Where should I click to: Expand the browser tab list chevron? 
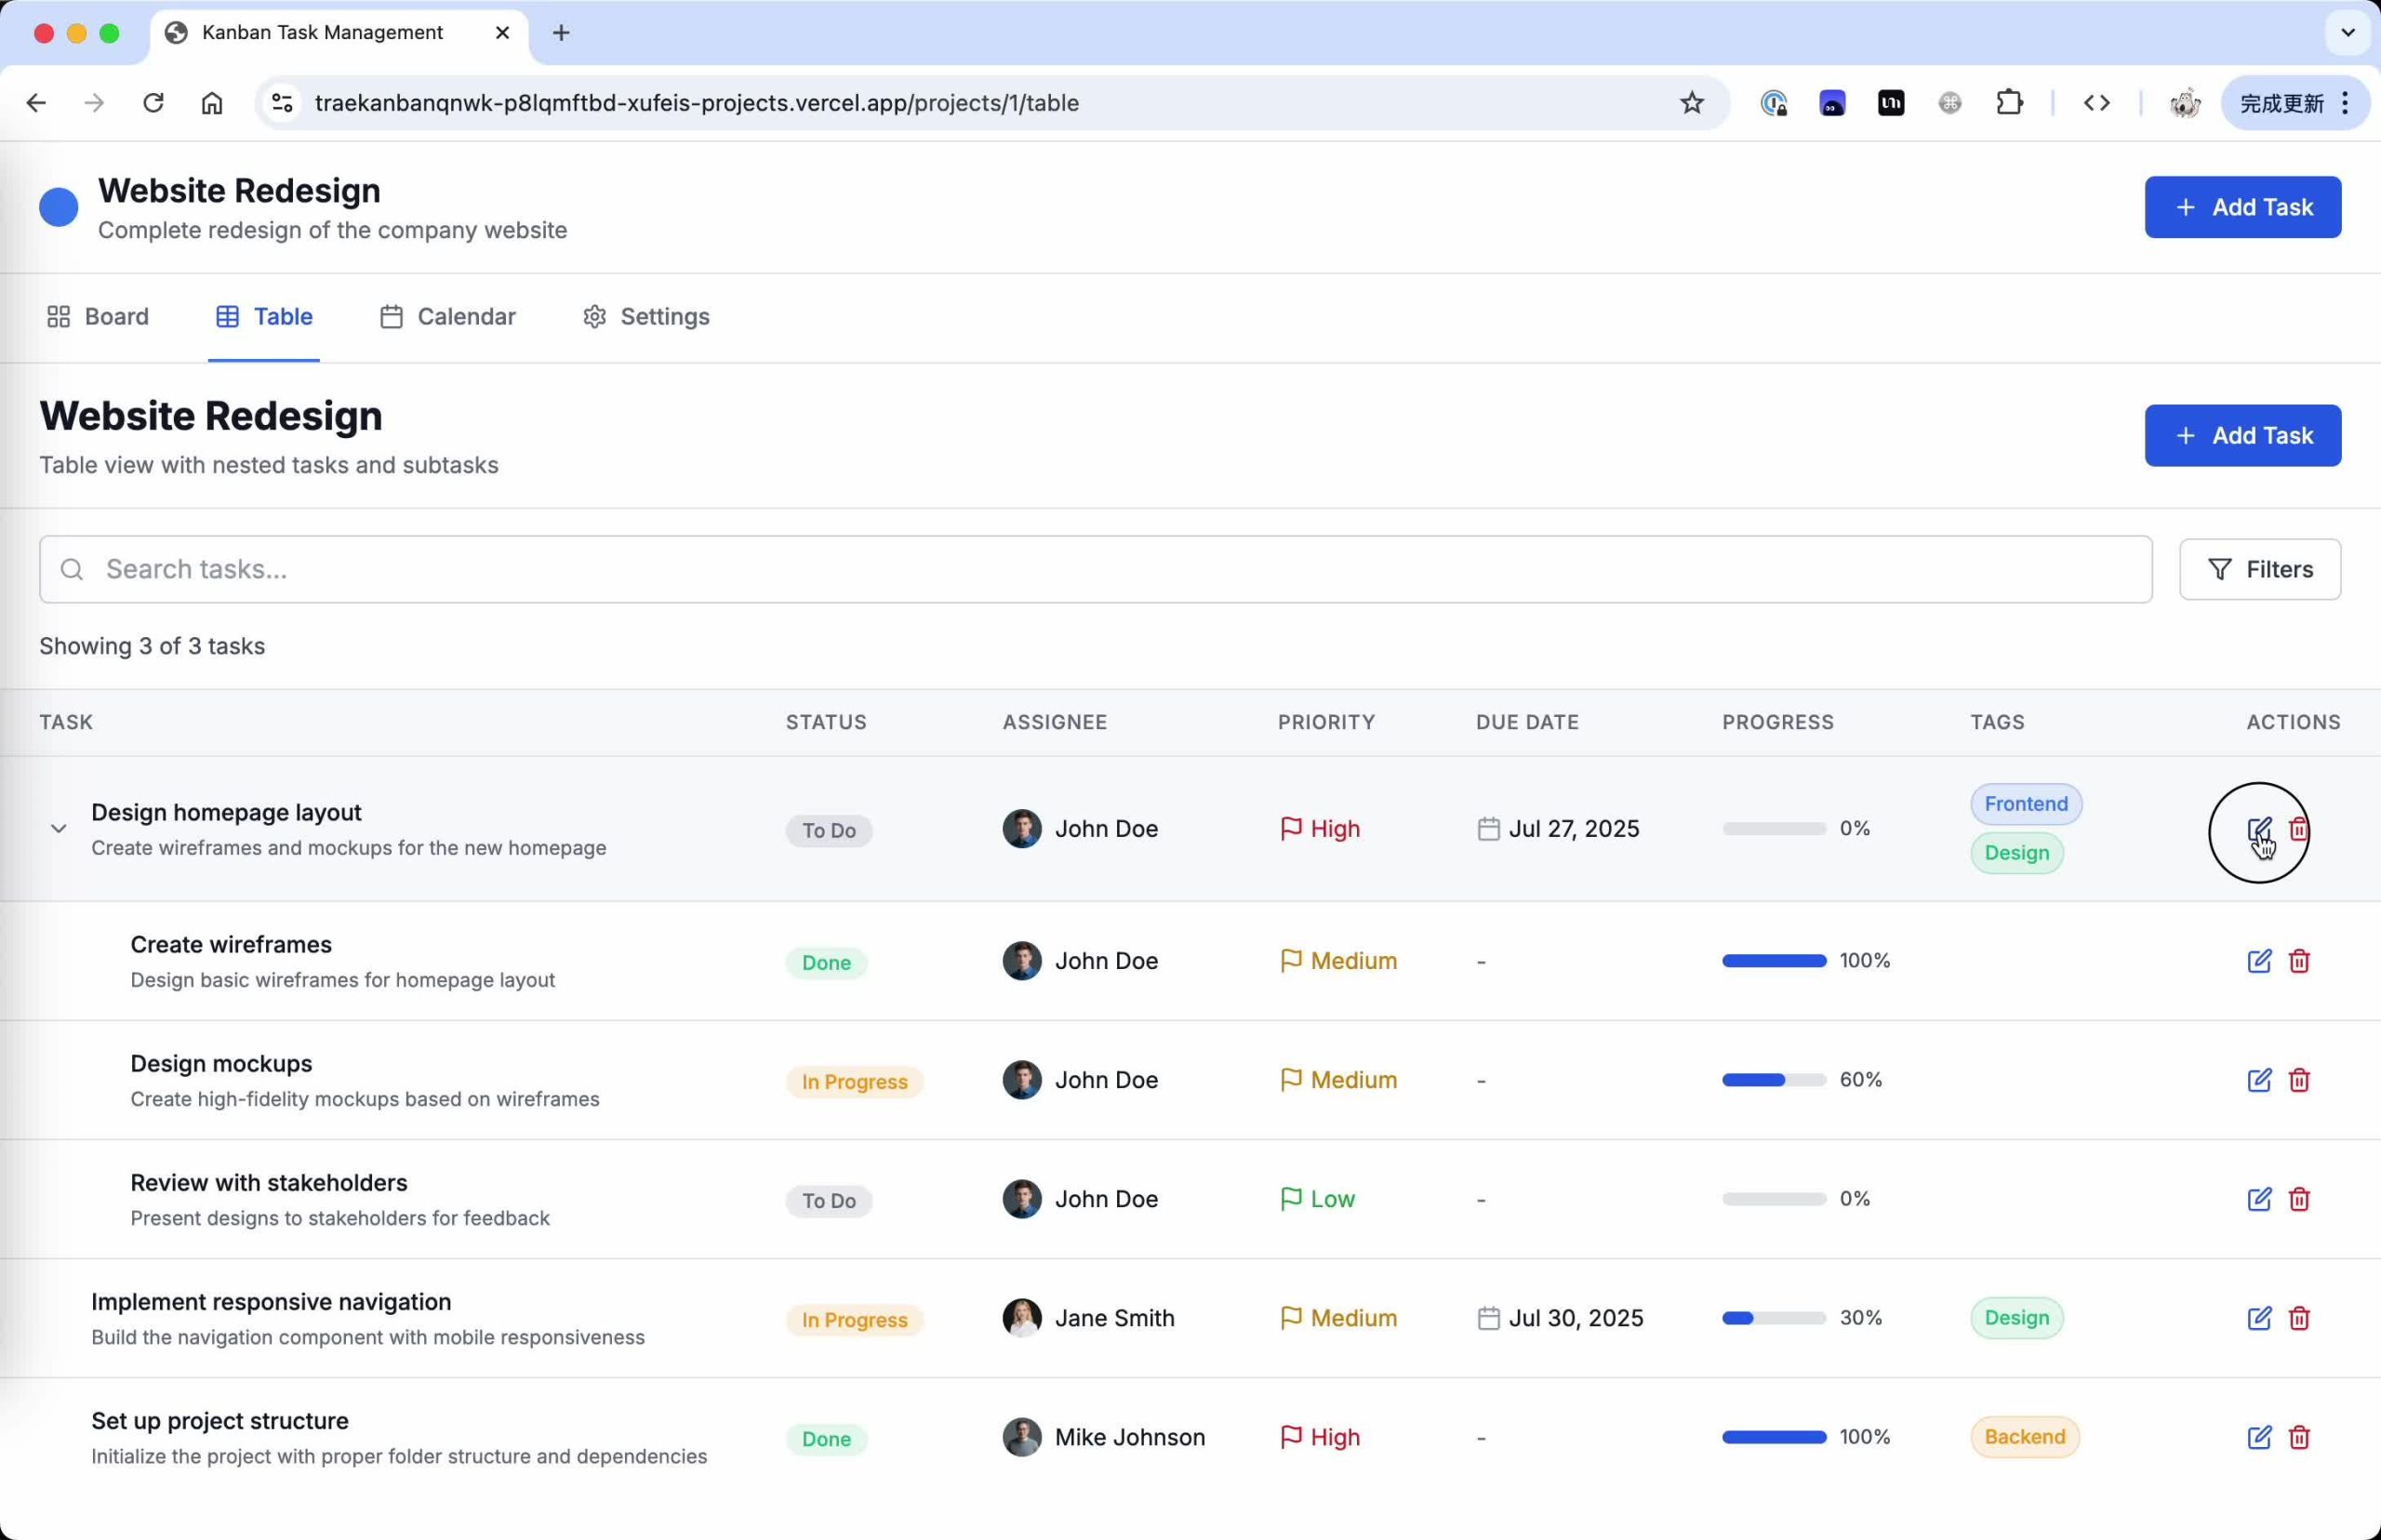(2347, 33)
